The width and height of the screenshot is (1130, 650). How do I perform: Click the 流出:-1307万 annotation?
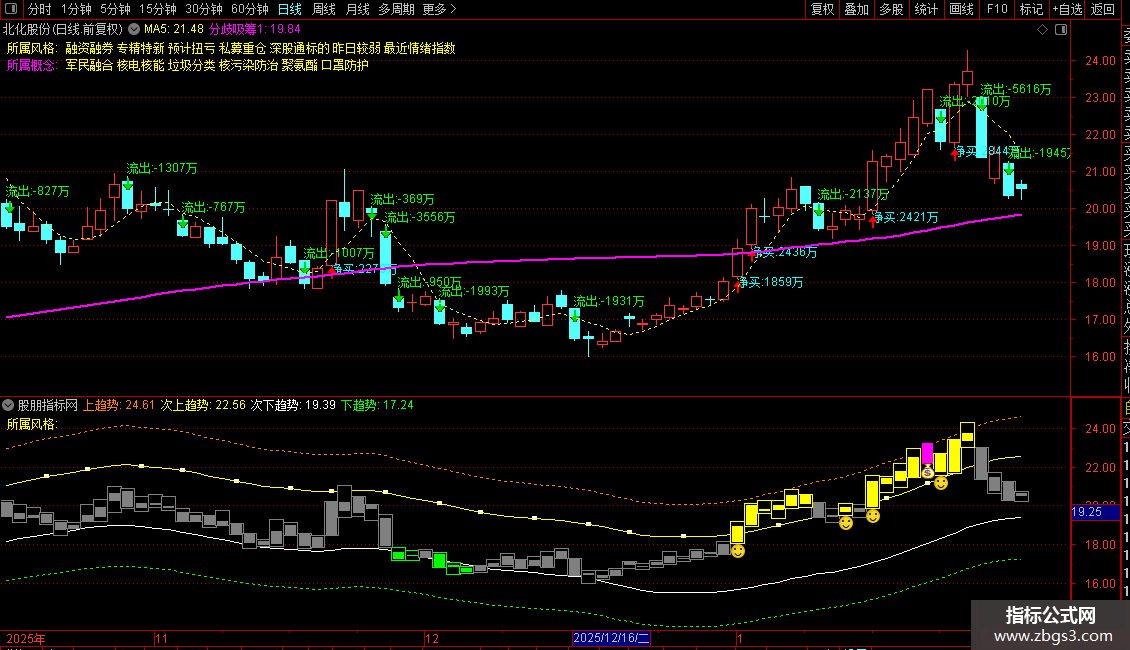pyautogui.click(x=161, y=168)
